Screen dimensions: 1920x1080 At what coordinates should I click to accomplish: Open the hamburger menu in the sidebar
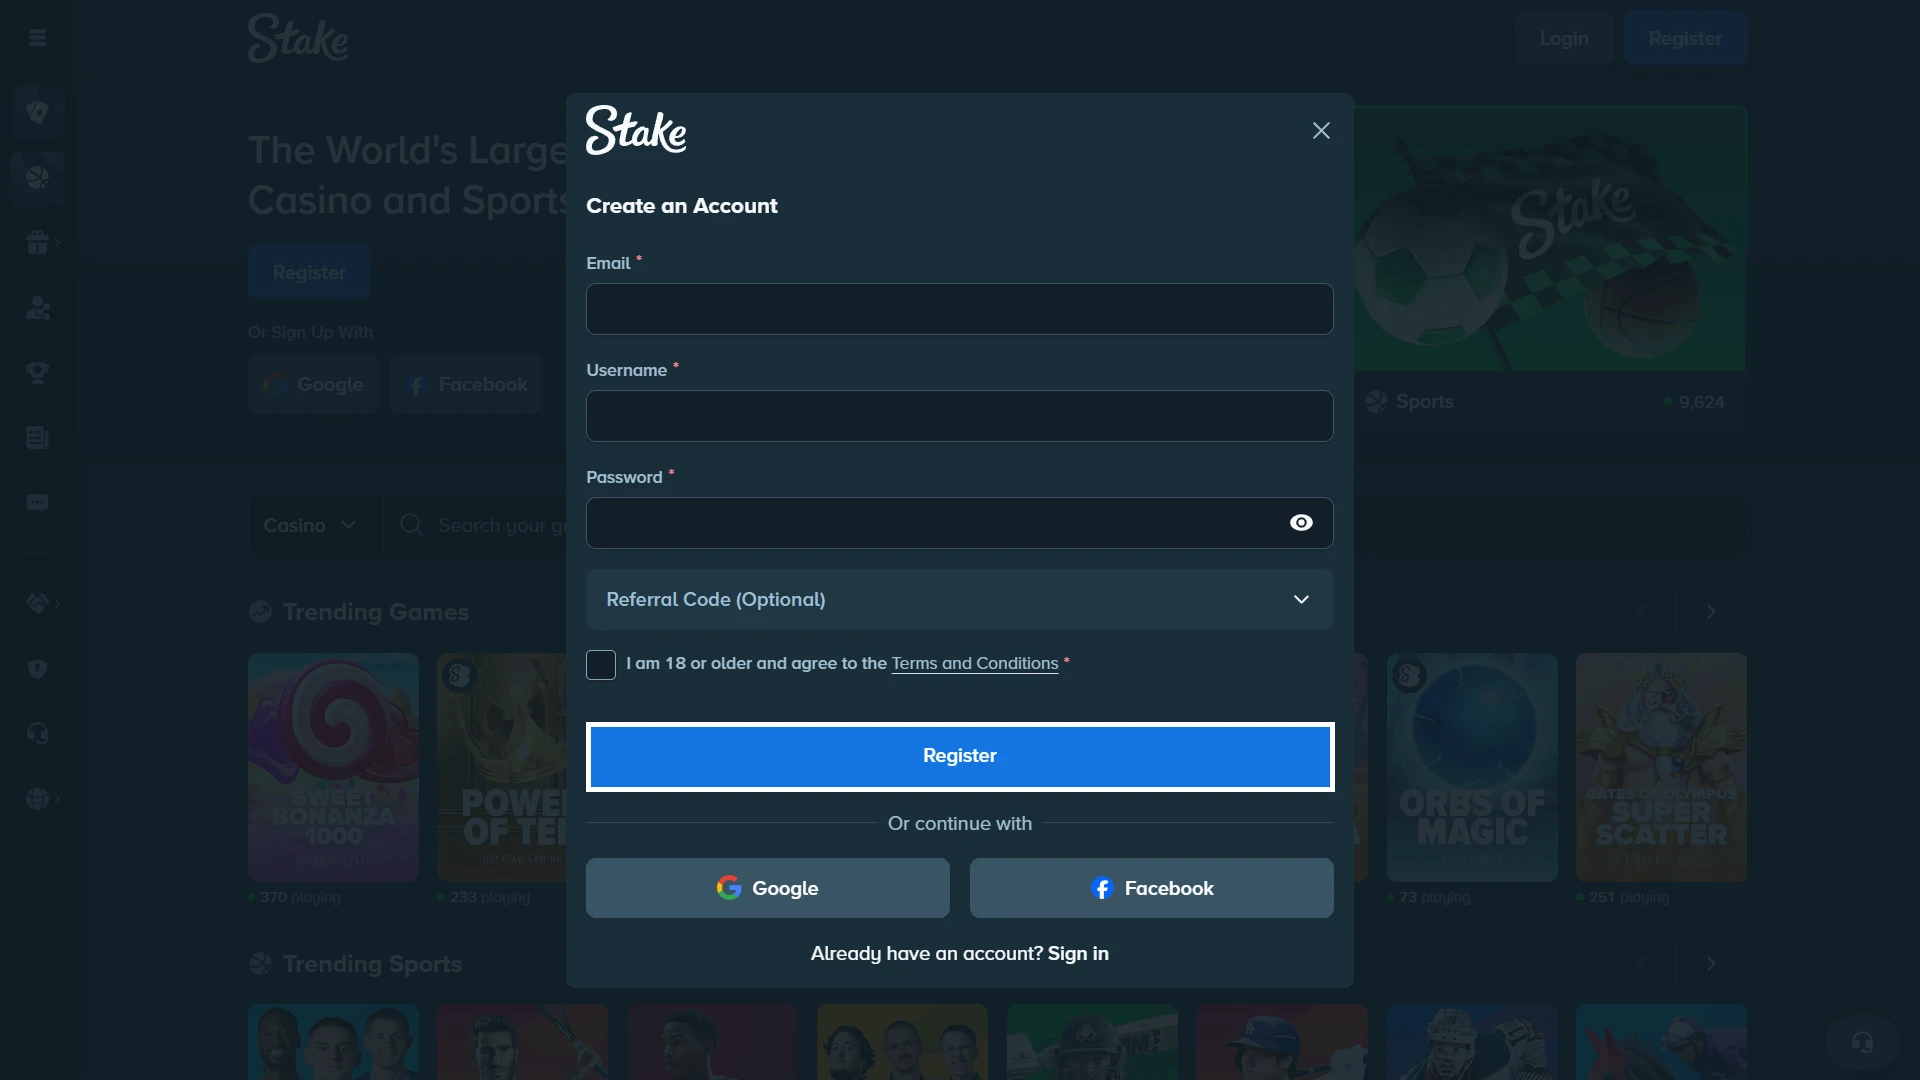38,38
